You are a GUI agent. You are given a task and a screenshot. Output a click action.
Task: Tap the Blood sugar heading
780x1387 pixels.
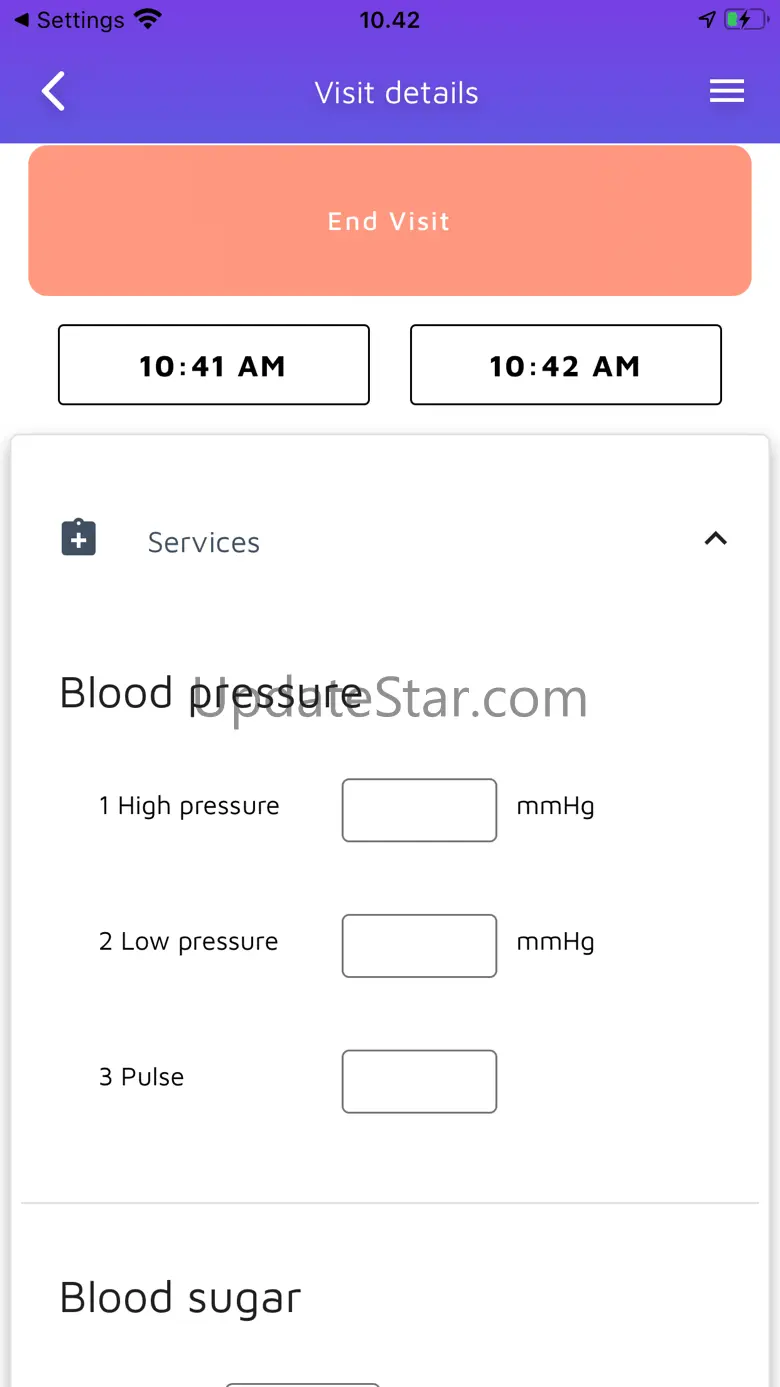180,1297
